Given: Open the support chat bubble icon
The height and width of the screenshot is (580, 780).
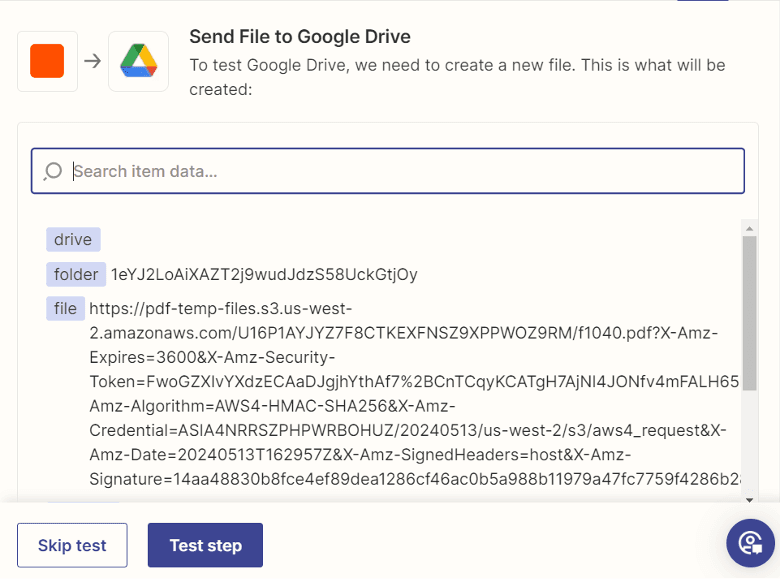Looking at the screenshot, I should (750, 543).
